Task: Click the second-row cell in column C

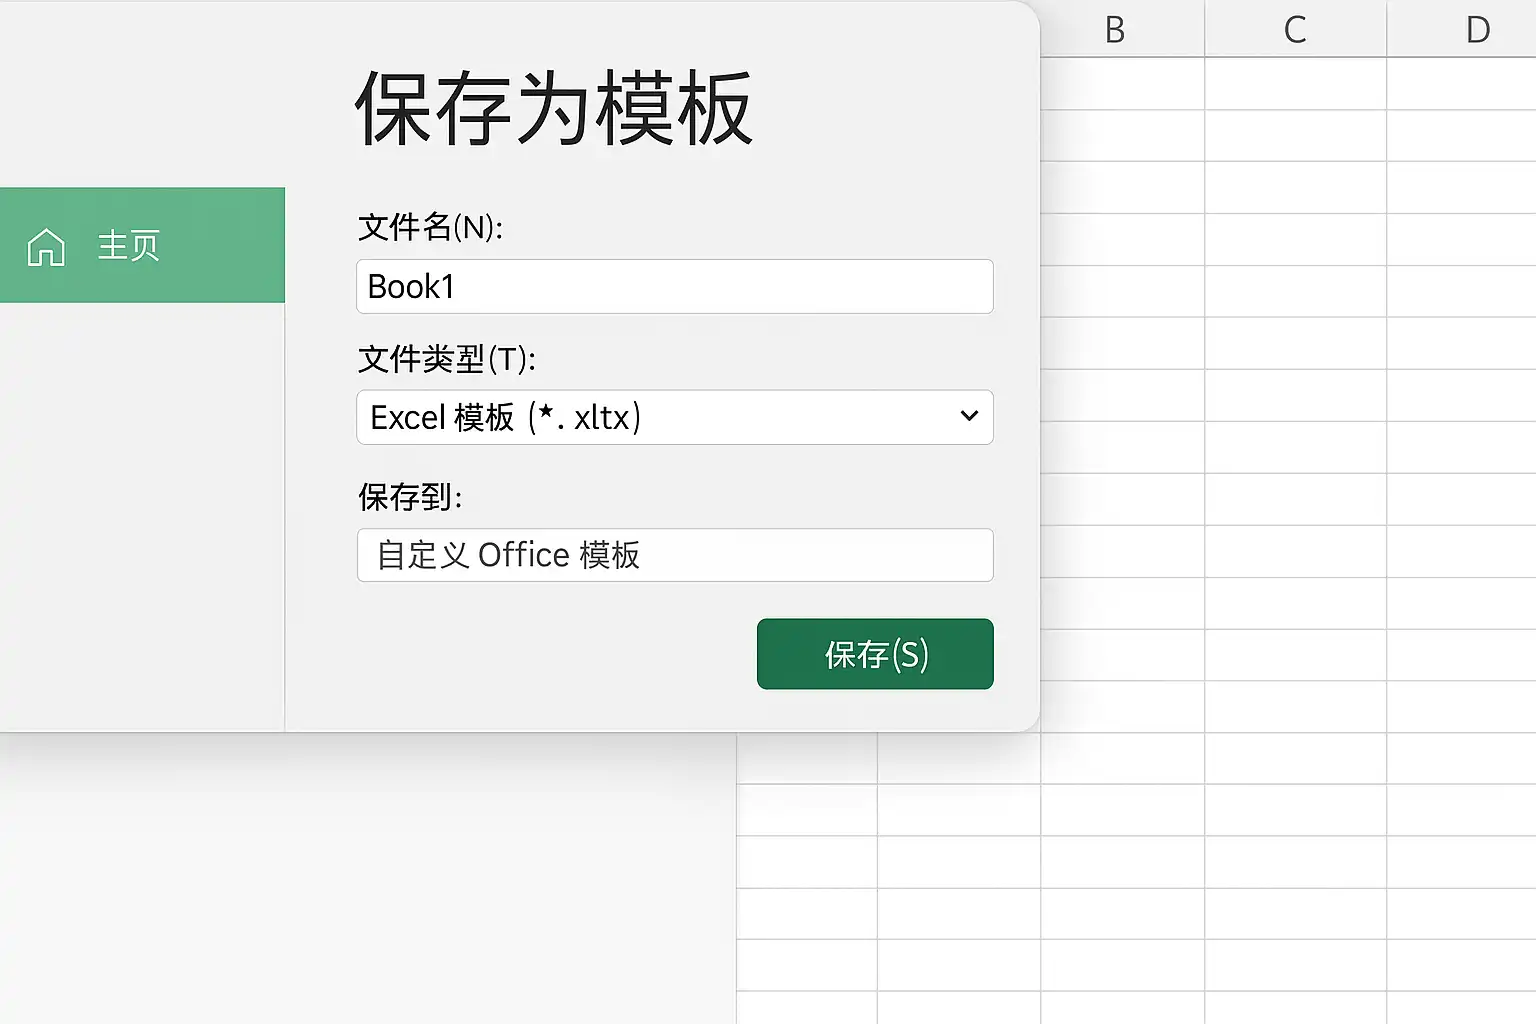Action: [x=1296, y=136]
